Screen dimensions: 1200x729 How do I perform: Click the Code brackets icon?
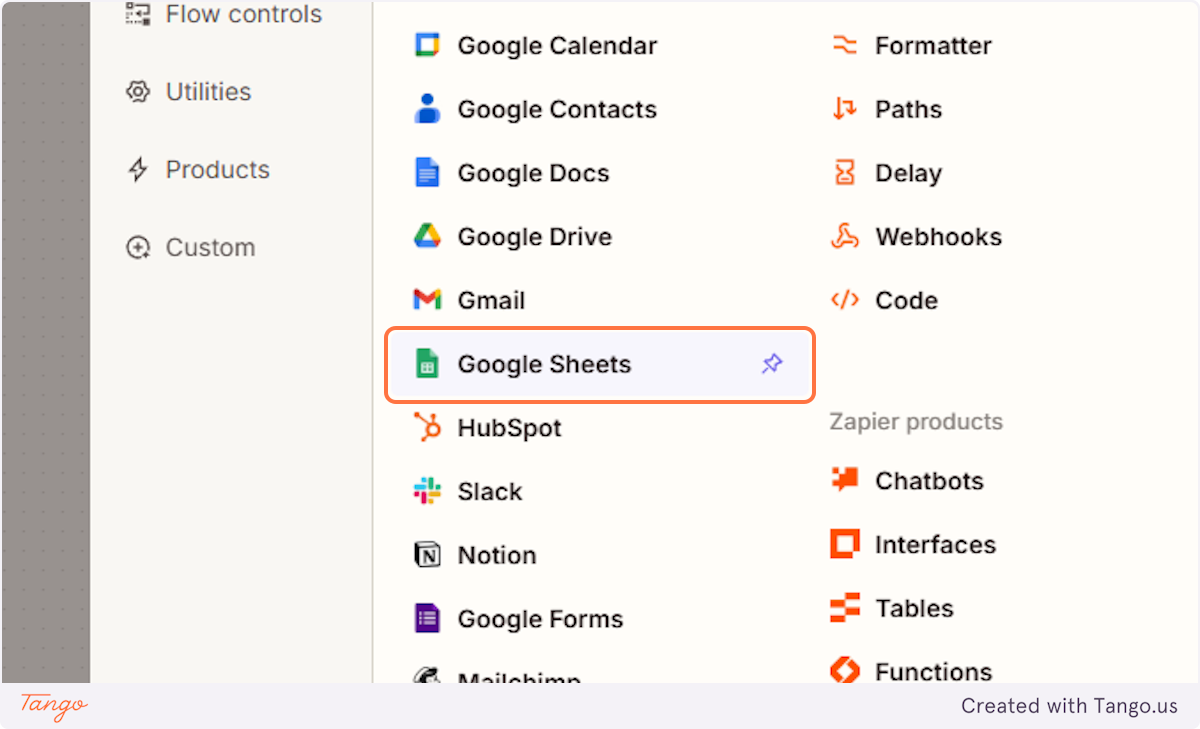coord(845,300)
